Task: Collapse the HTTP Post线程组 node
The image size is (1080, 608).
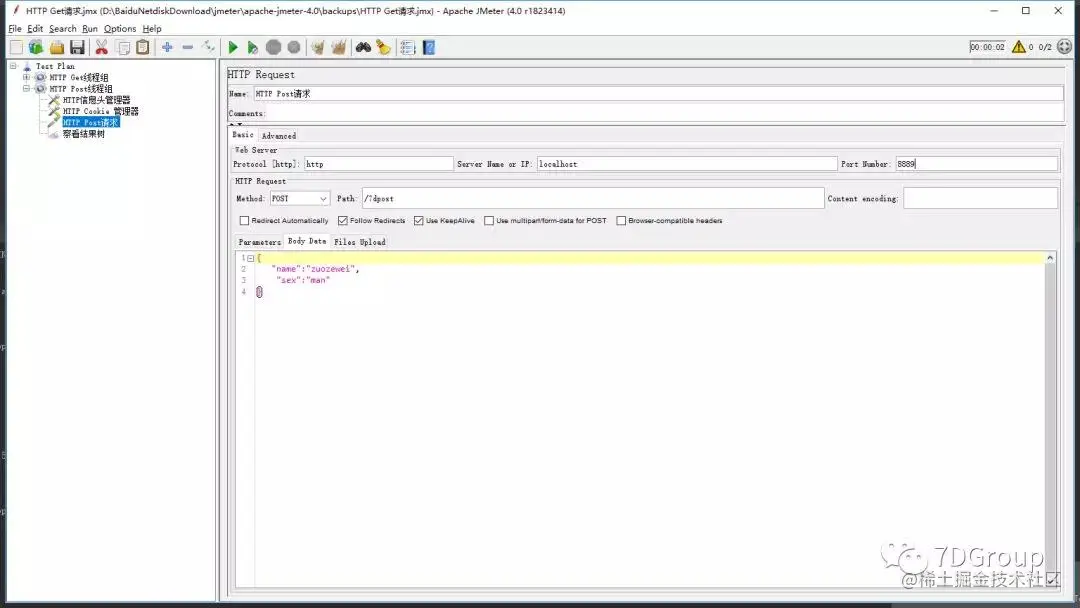Action: click(26, 88)
